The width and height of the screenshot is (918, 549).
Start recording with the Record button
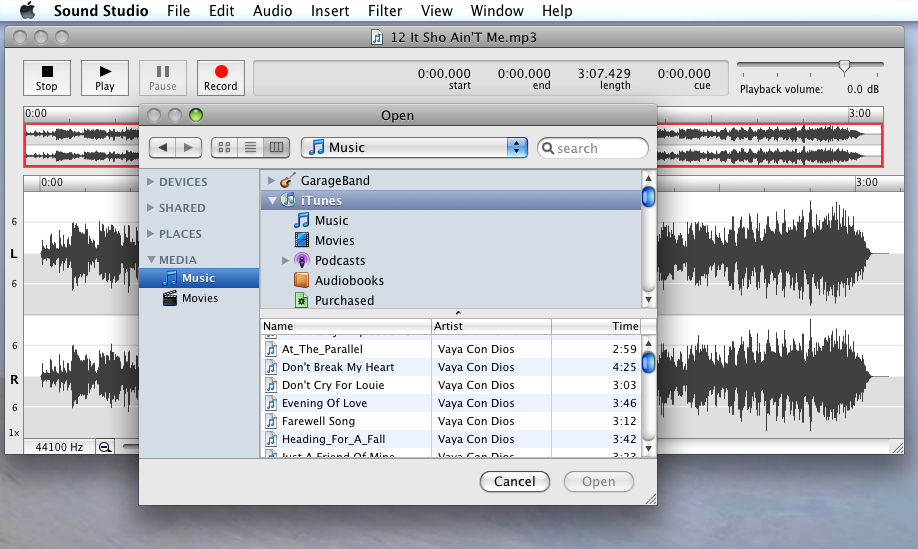click(221, 77)
